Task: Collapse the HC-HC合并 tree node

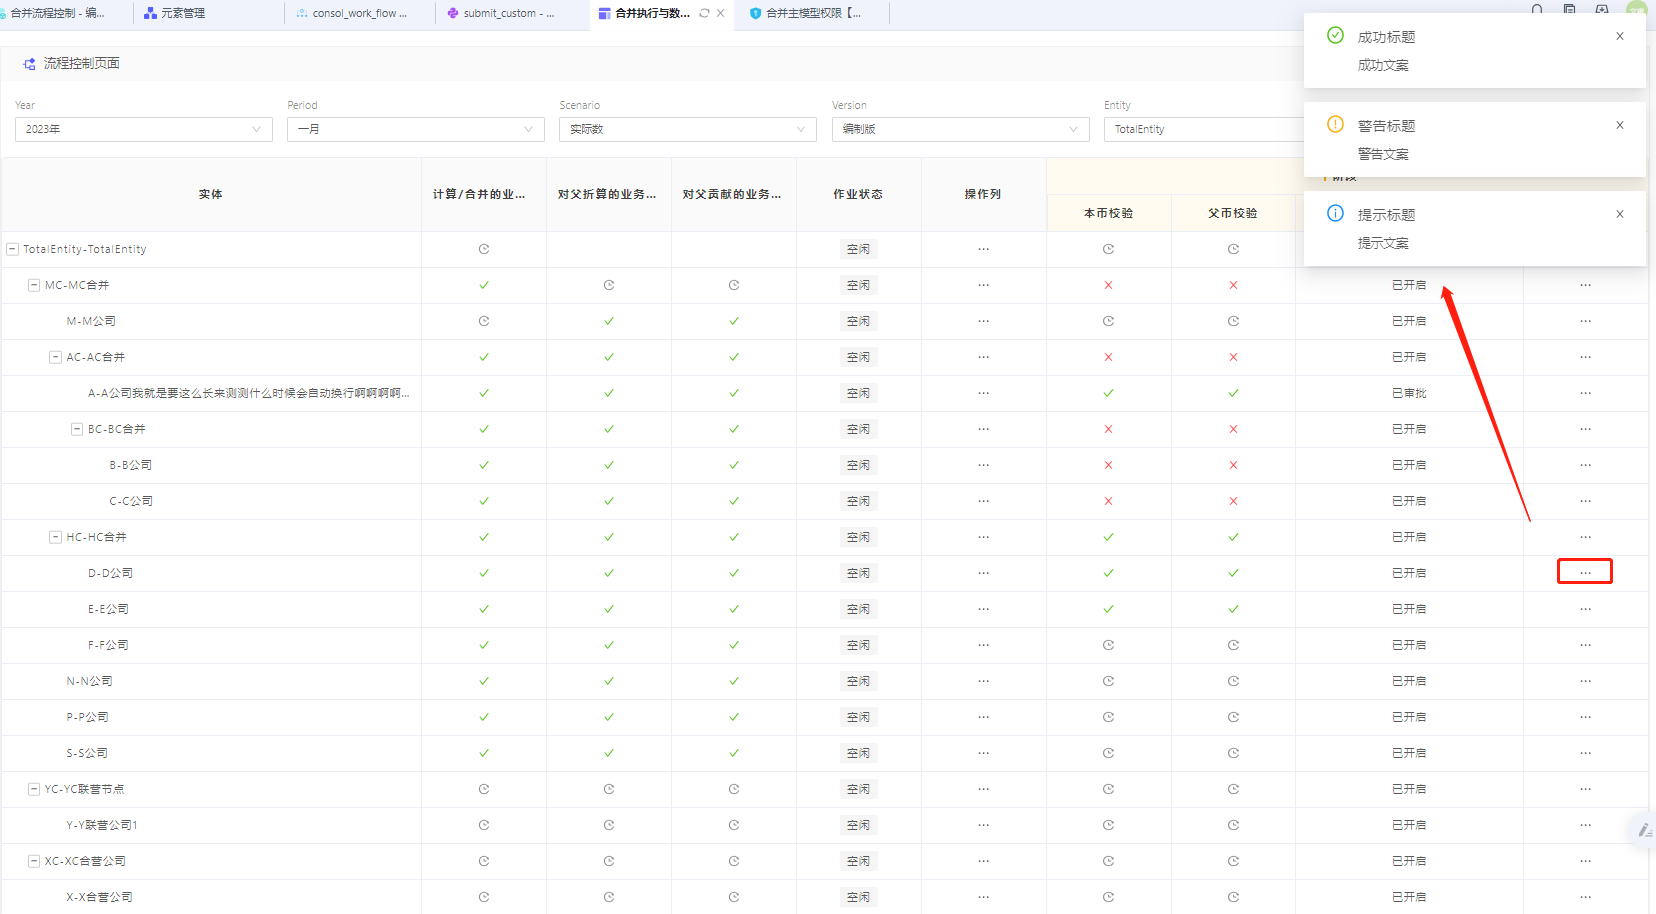Action: [56, 537]
